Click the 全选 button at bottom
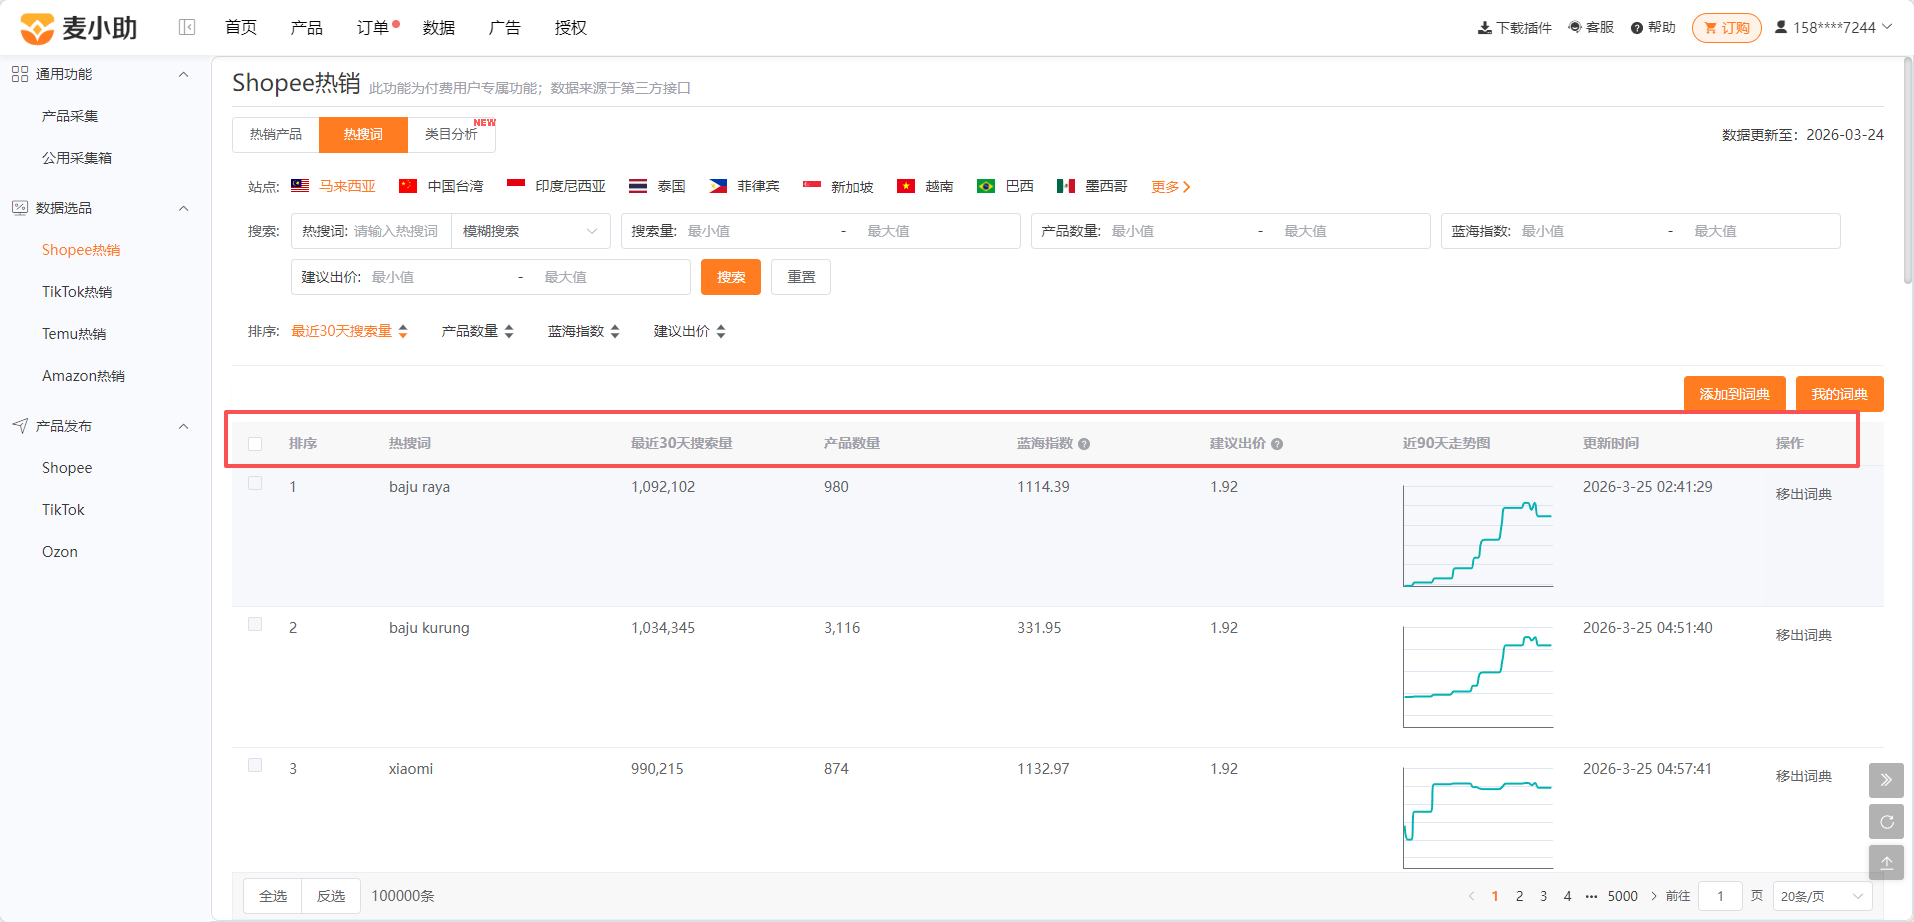Image resolution: width=1914 pixels, height=922 pixels. coord(273,896)
